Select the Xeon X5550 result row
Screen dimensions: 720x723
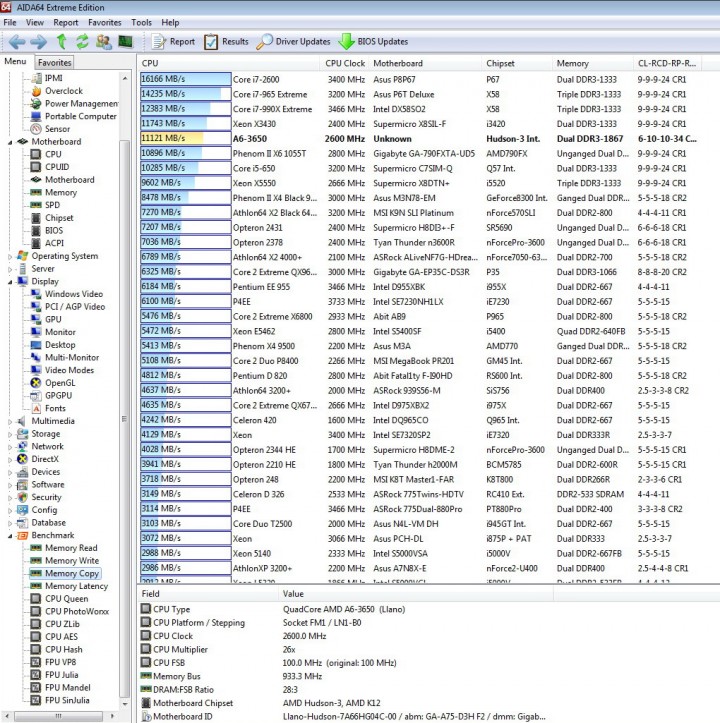click(x=419, y=183)
